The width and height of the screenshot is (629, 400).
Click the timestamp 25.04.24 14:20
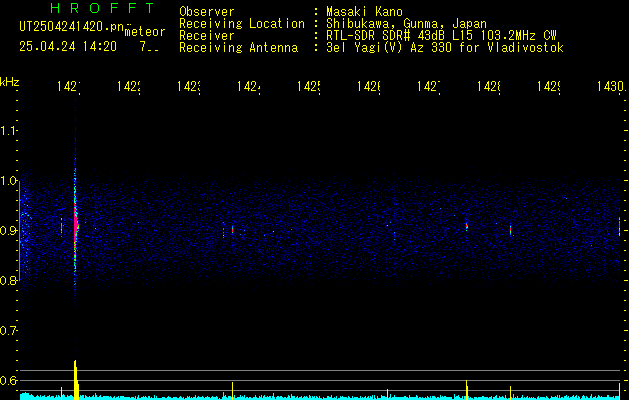[x=68, y=47]
